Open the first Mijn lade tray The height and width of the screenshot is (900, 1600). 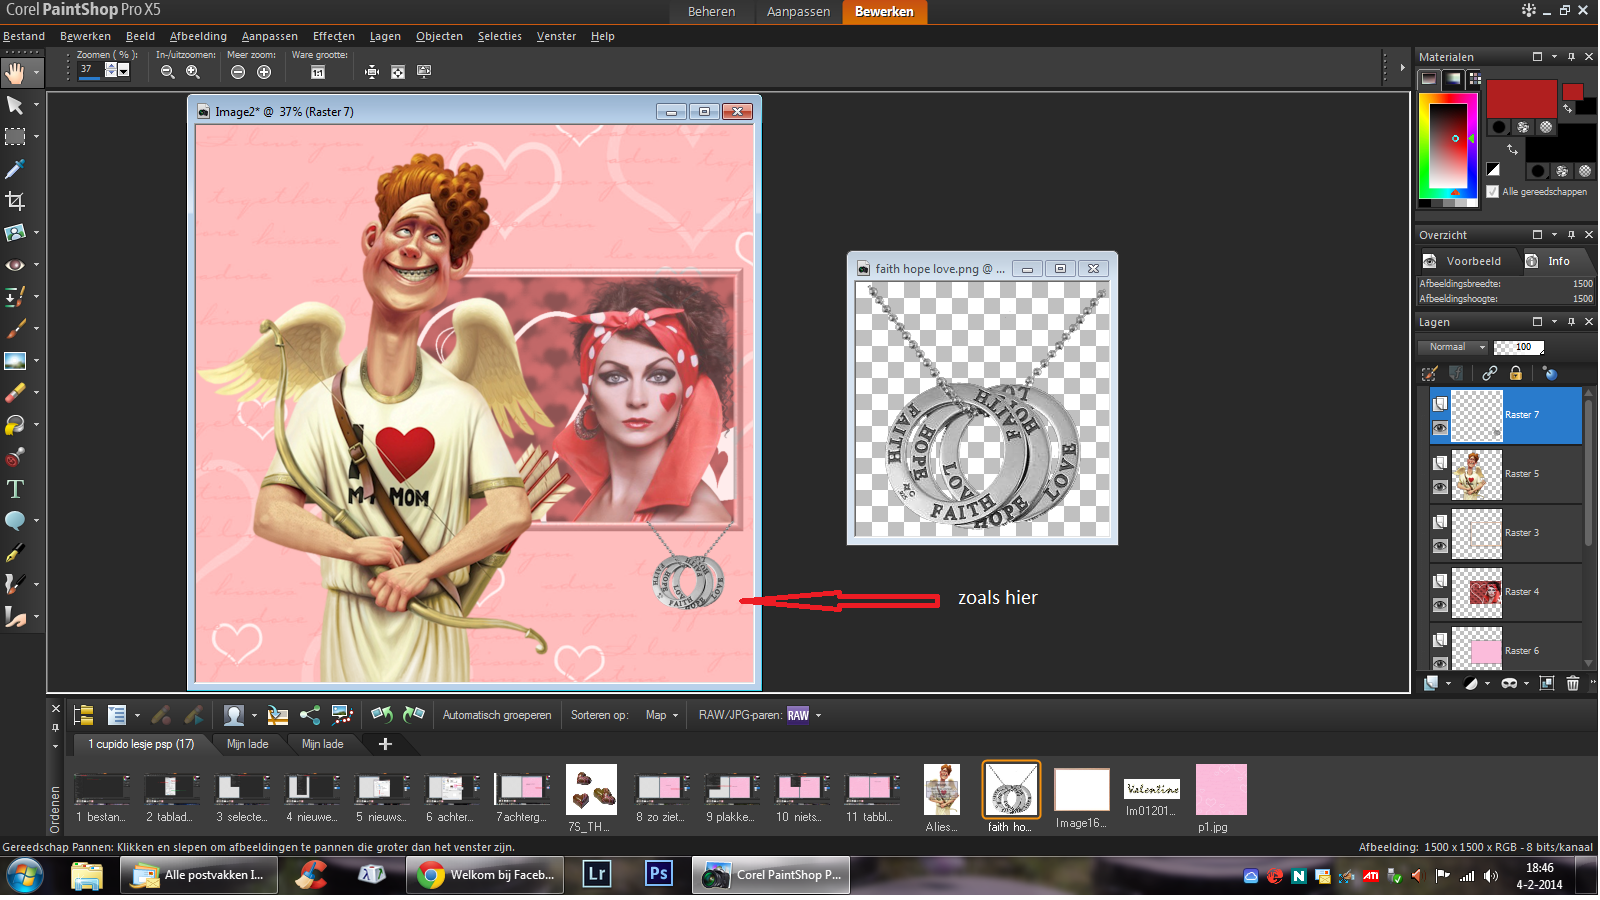247,744
